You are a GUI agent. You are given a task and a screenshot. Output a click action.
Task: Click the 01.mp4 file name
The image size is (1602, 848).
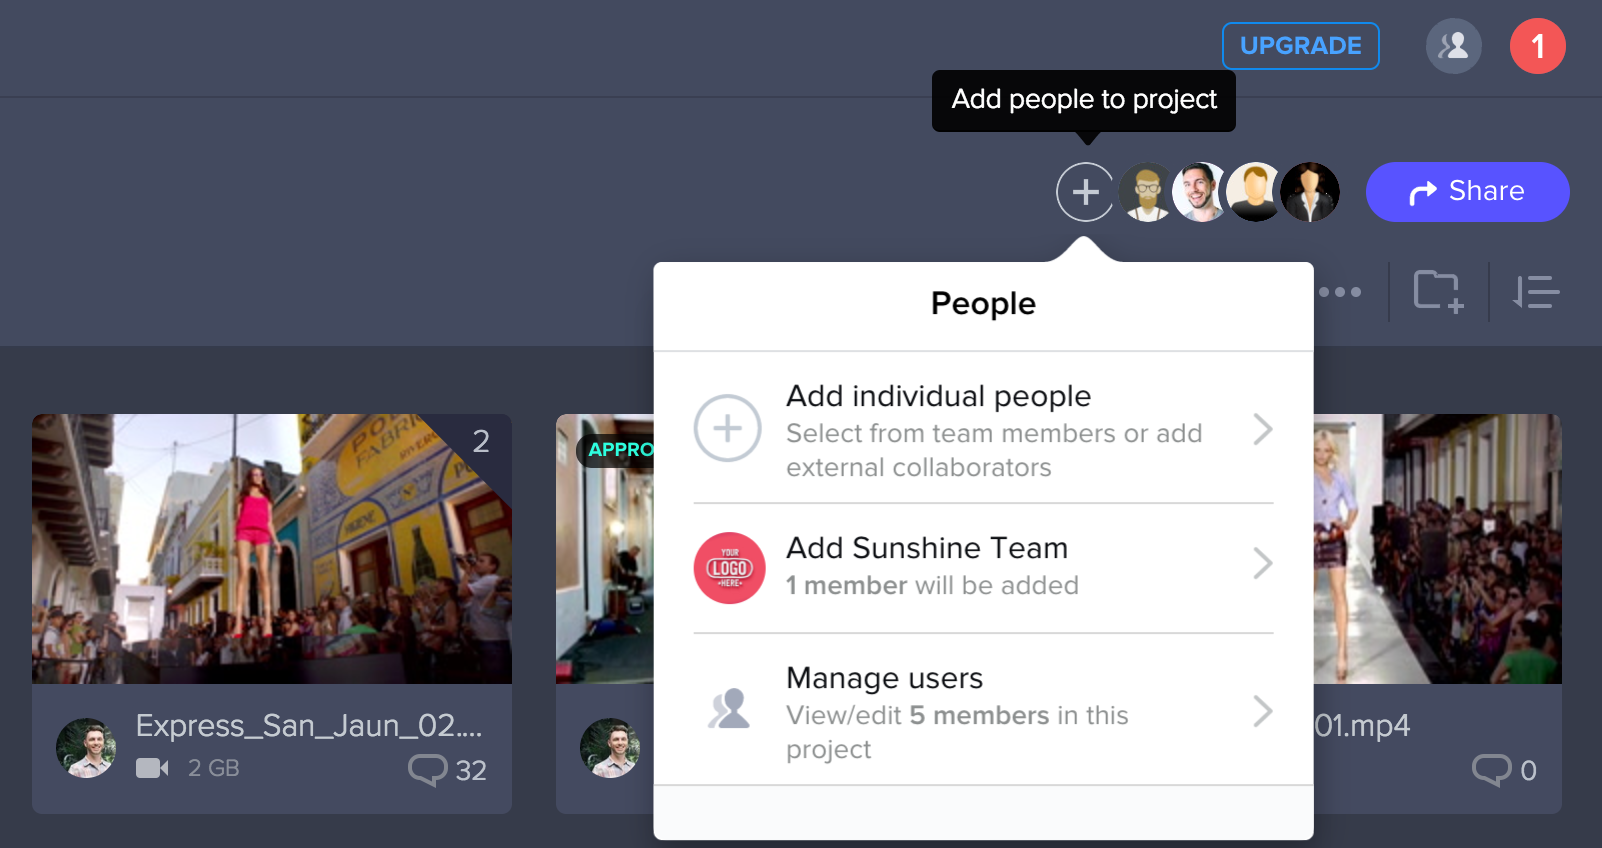click(x=1362, y=725)
